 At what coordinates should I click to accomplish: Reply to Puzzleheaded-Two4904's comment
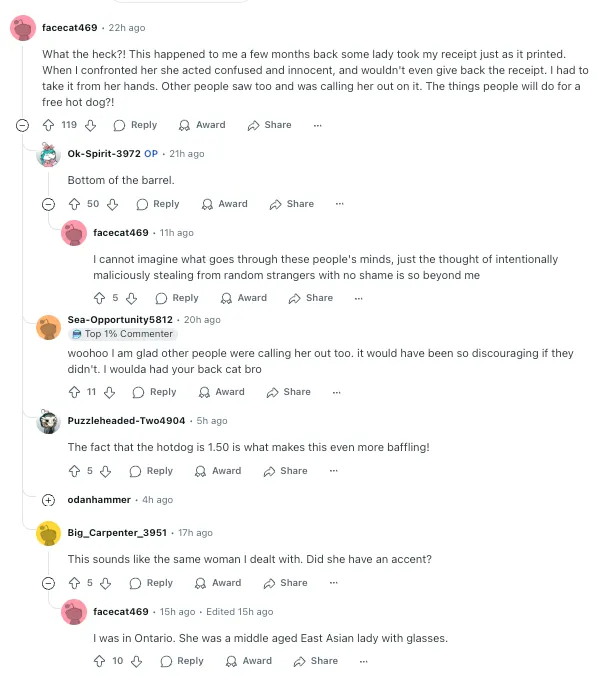click(151, 471)
